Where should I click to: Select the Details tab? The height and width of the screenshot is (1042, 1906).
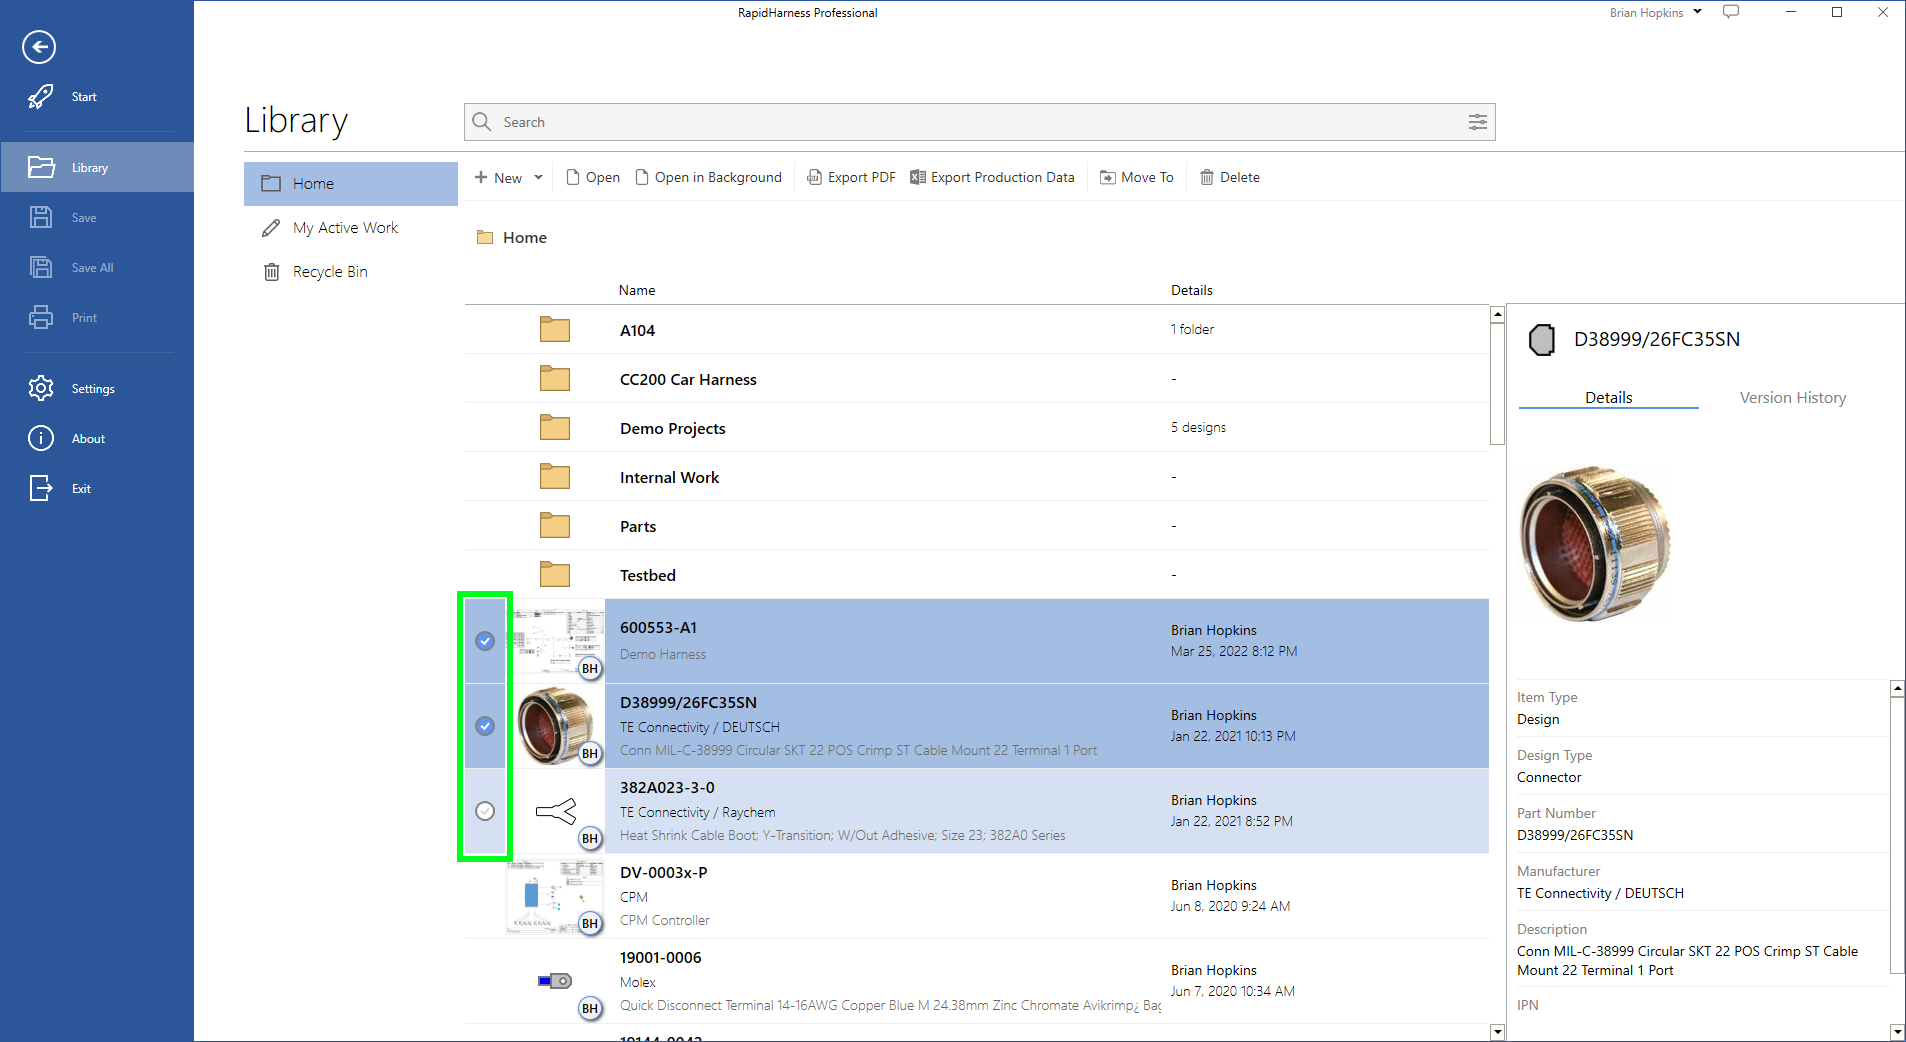[x=1608, y=398]
